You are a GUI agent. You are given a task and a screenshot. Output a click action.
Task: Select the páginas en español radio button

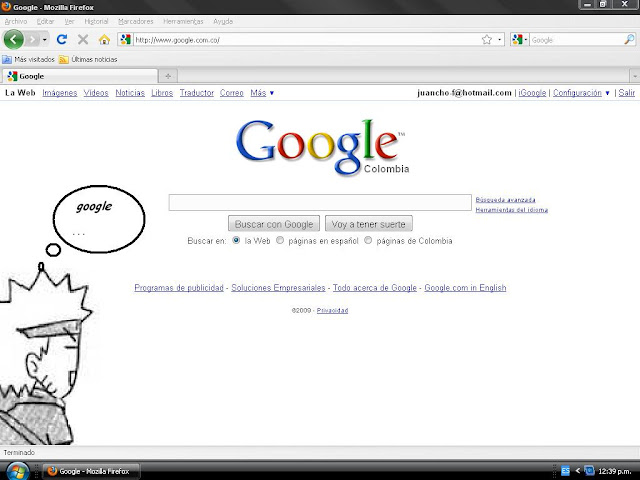(280, 240)
